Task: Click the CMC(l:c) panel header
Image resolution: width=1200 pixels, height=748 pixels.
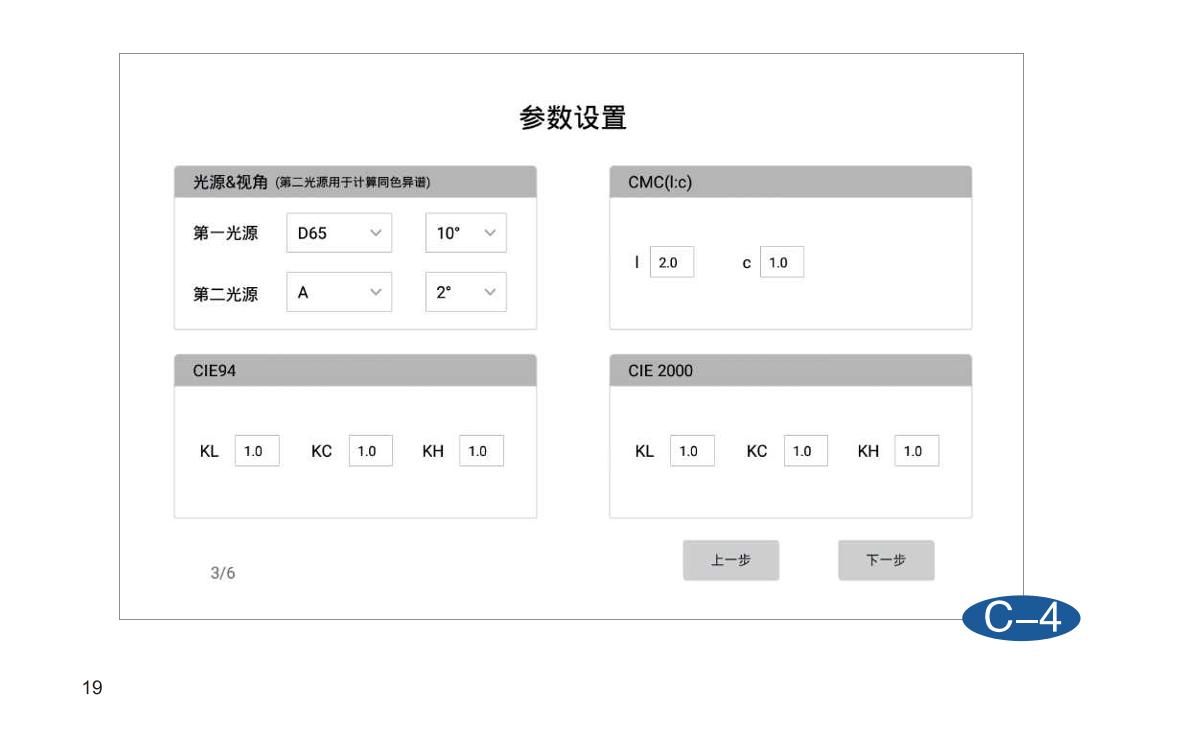Action: pyautogui.click(x=790, y=182)
